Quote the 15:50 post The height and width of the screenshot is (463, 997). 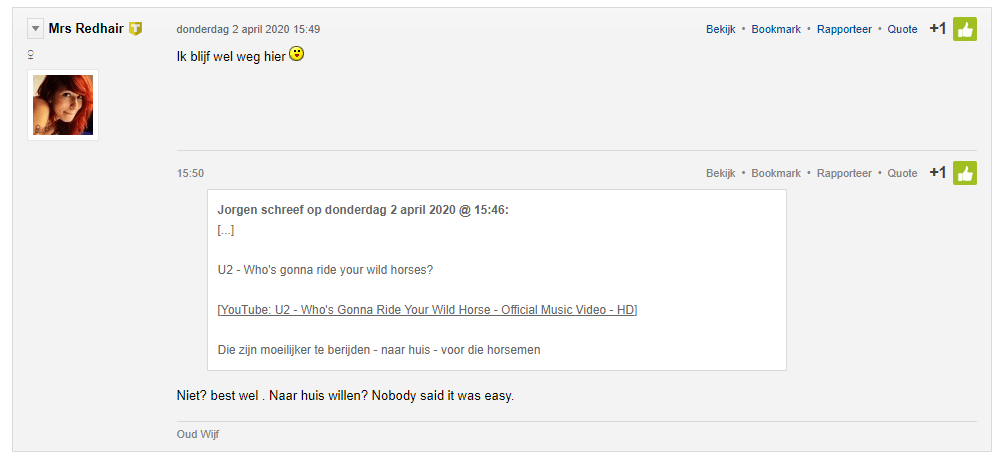pos(902,174)
